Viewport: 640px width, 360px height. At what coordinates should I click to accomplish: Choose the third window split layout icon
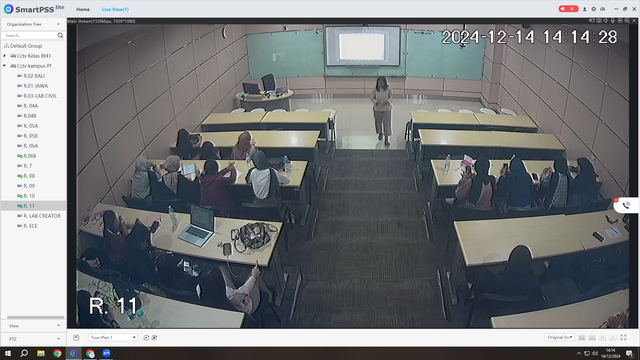(602, 338)
